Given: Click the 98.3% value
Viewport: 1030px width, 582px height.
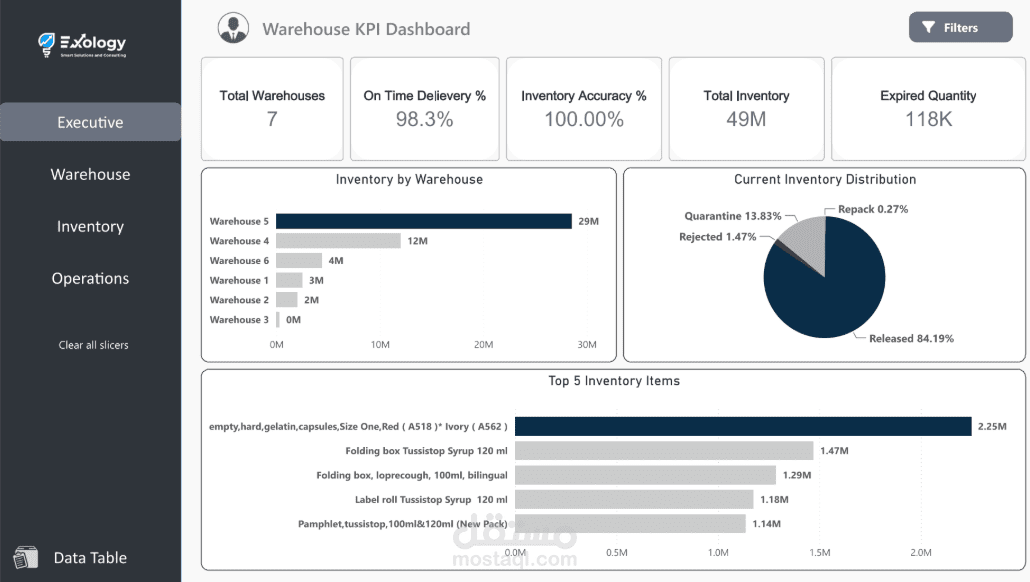Looking at the screenshot, I should 424,119.
